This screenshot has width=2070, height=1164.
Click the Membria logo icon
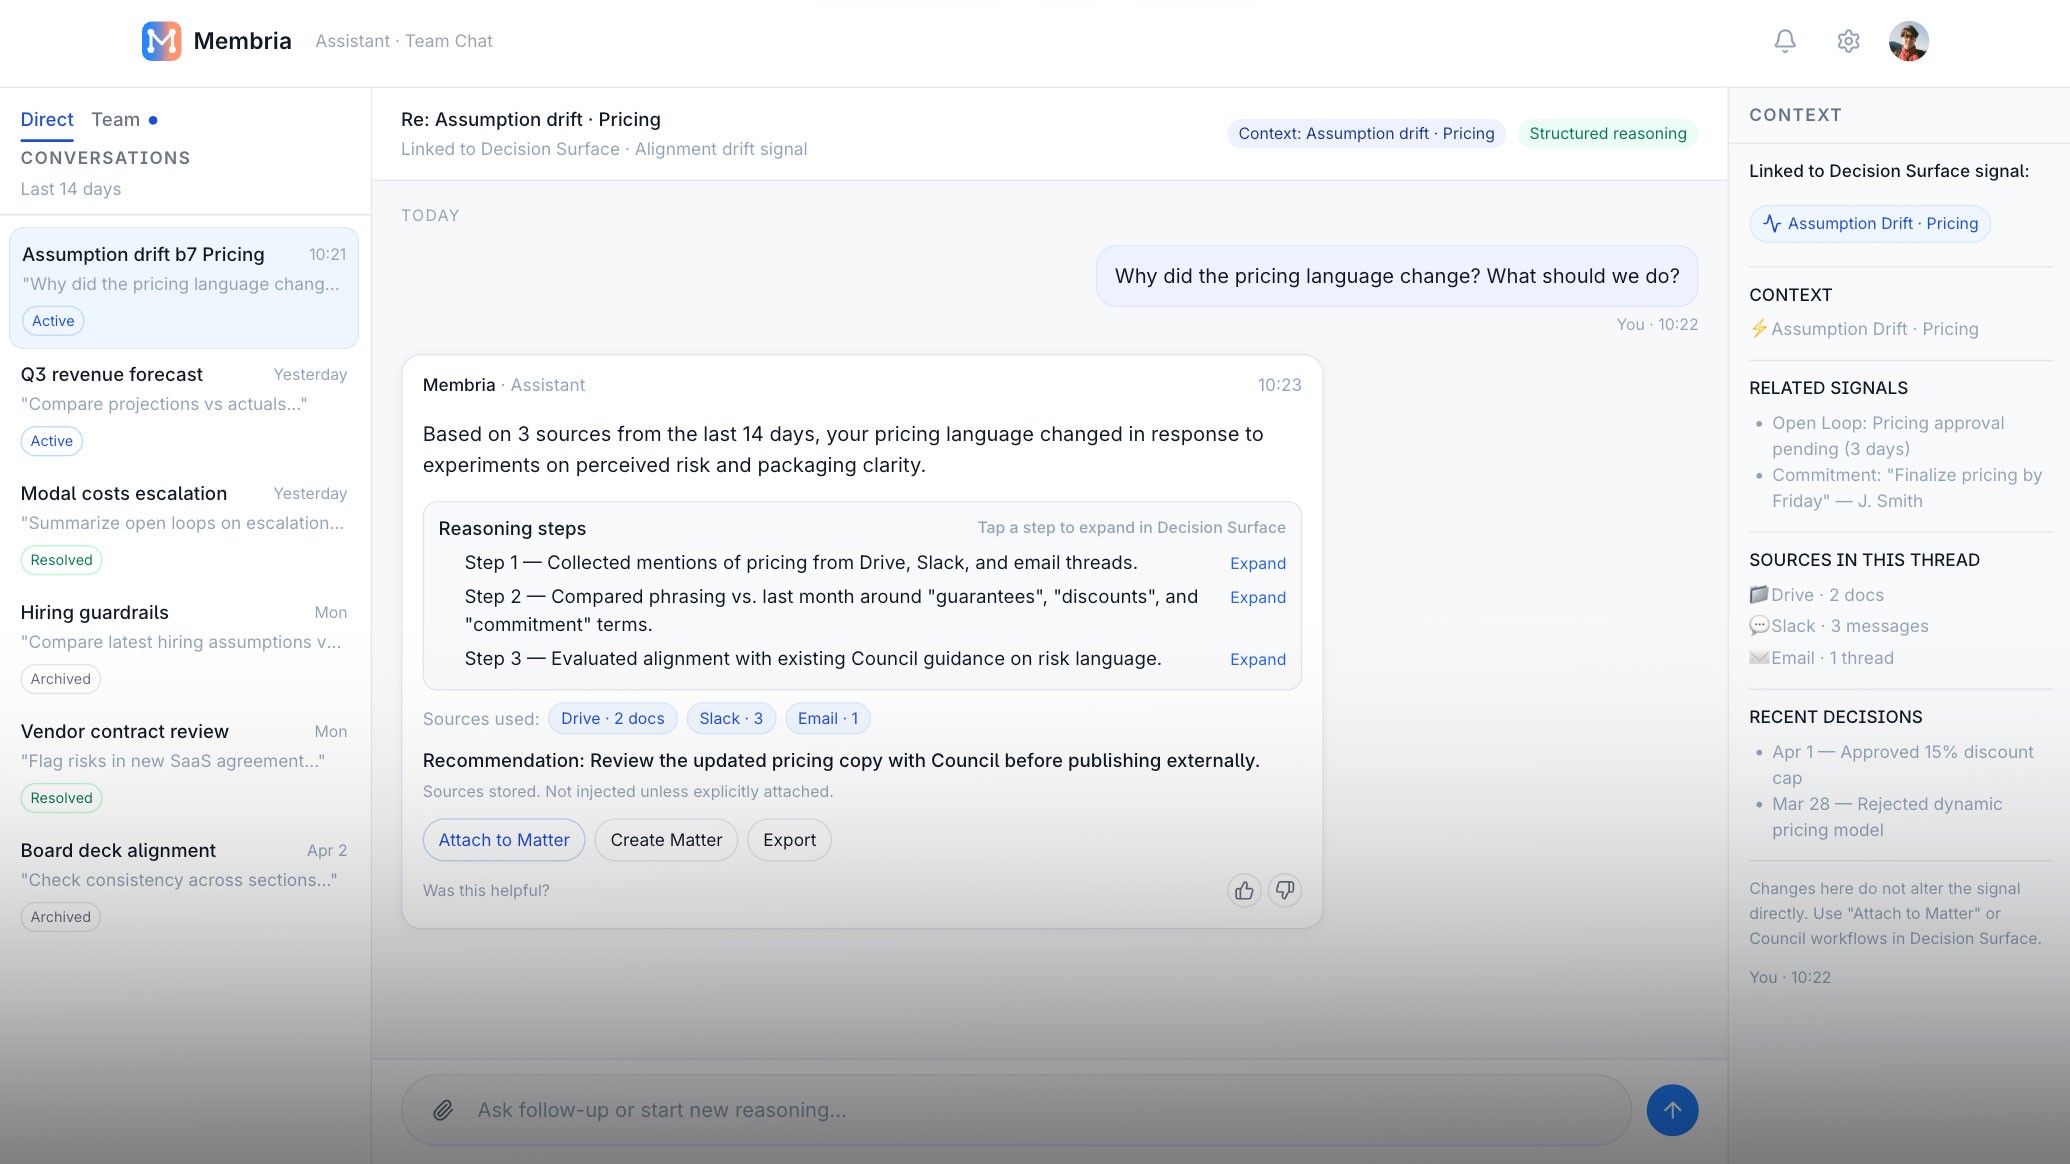pos(161,41)
